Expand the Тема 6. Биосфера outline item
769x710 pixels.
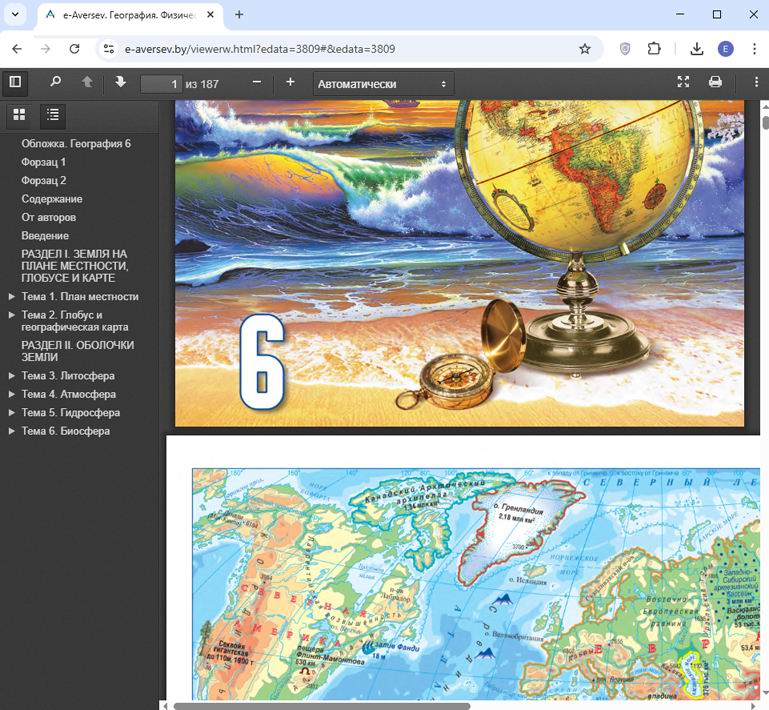tap(12, 431)
